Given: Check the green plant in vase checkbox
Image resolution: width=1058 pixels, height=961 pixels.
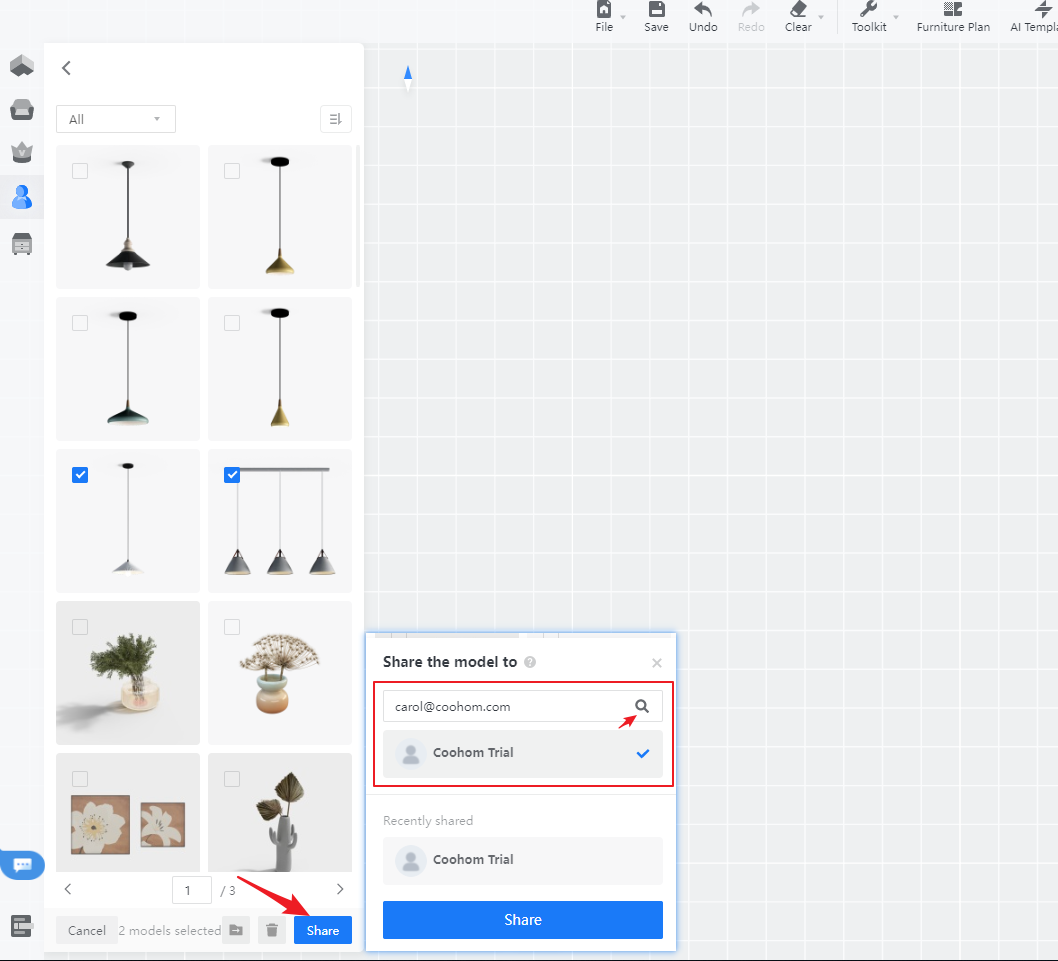Looking at the screenshot, I should point(80,626).
